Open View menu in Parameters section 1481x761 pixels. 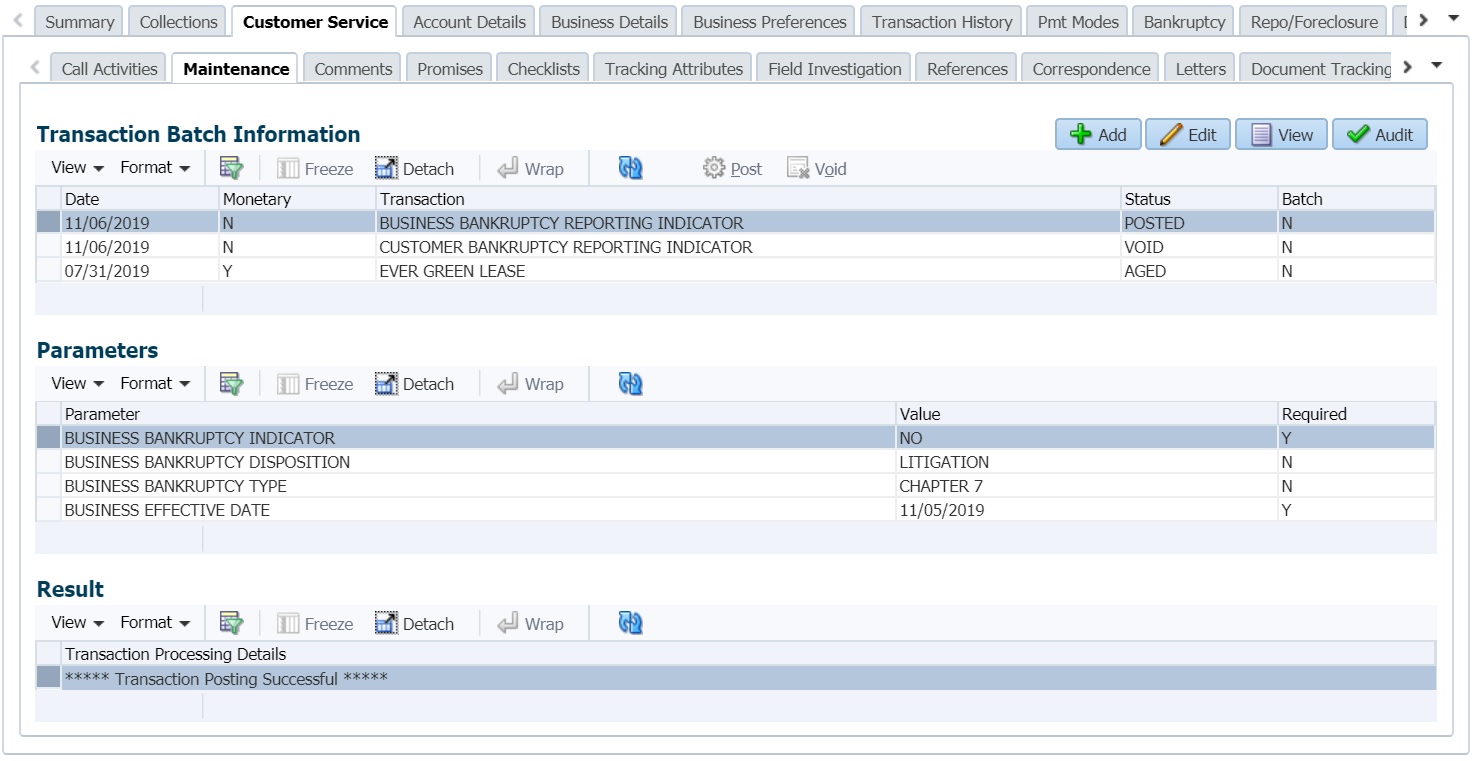click(x=78, y=383)
